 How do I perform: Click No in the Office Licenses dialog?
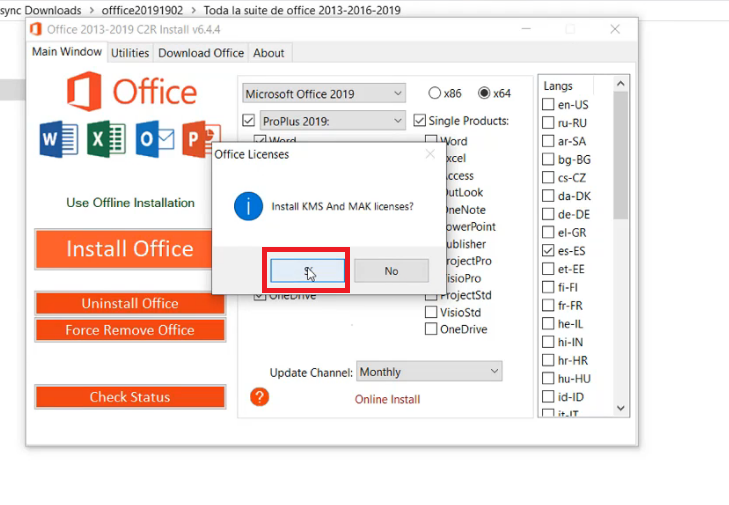tap(391, 271)
